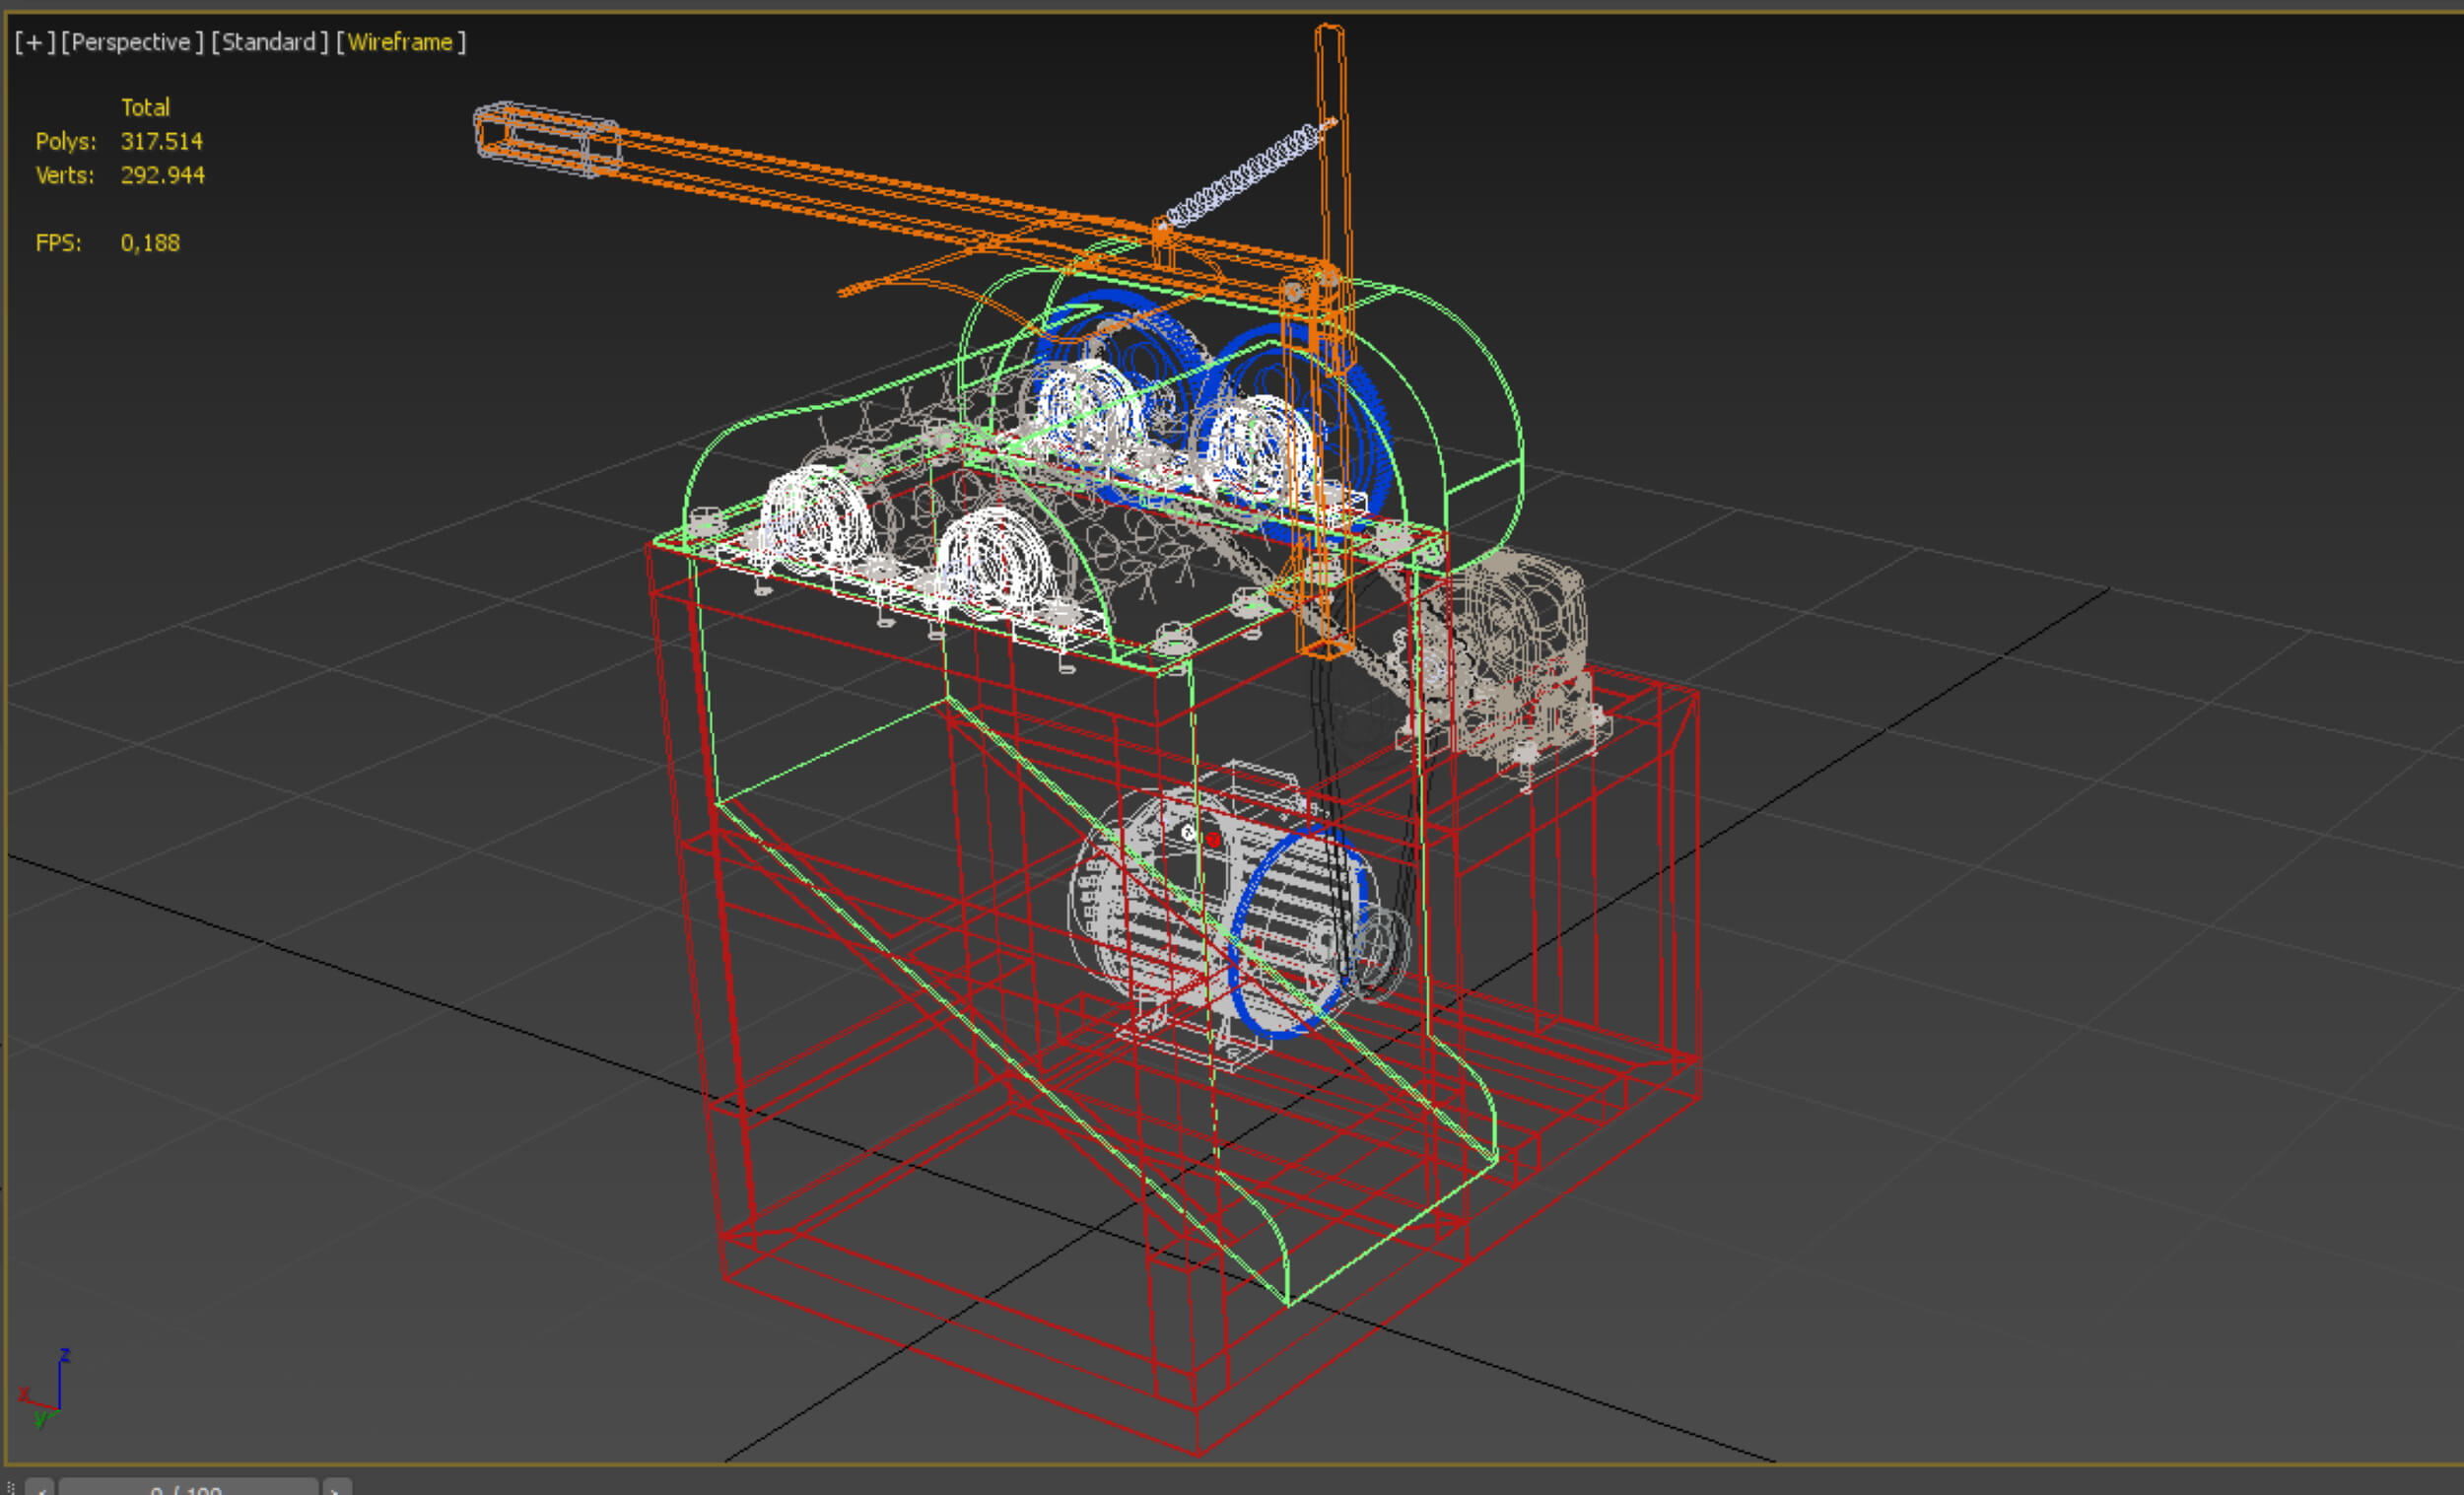The image size is (2464, 1495).
Task: Click the FPS value readout
Action: 150,243
